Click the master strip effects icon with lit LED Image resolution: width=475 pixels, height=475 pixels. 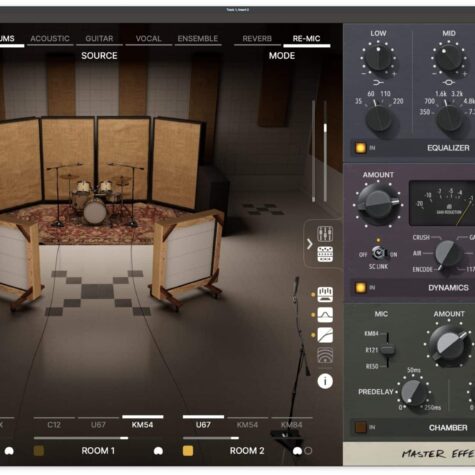click(325, 295)
